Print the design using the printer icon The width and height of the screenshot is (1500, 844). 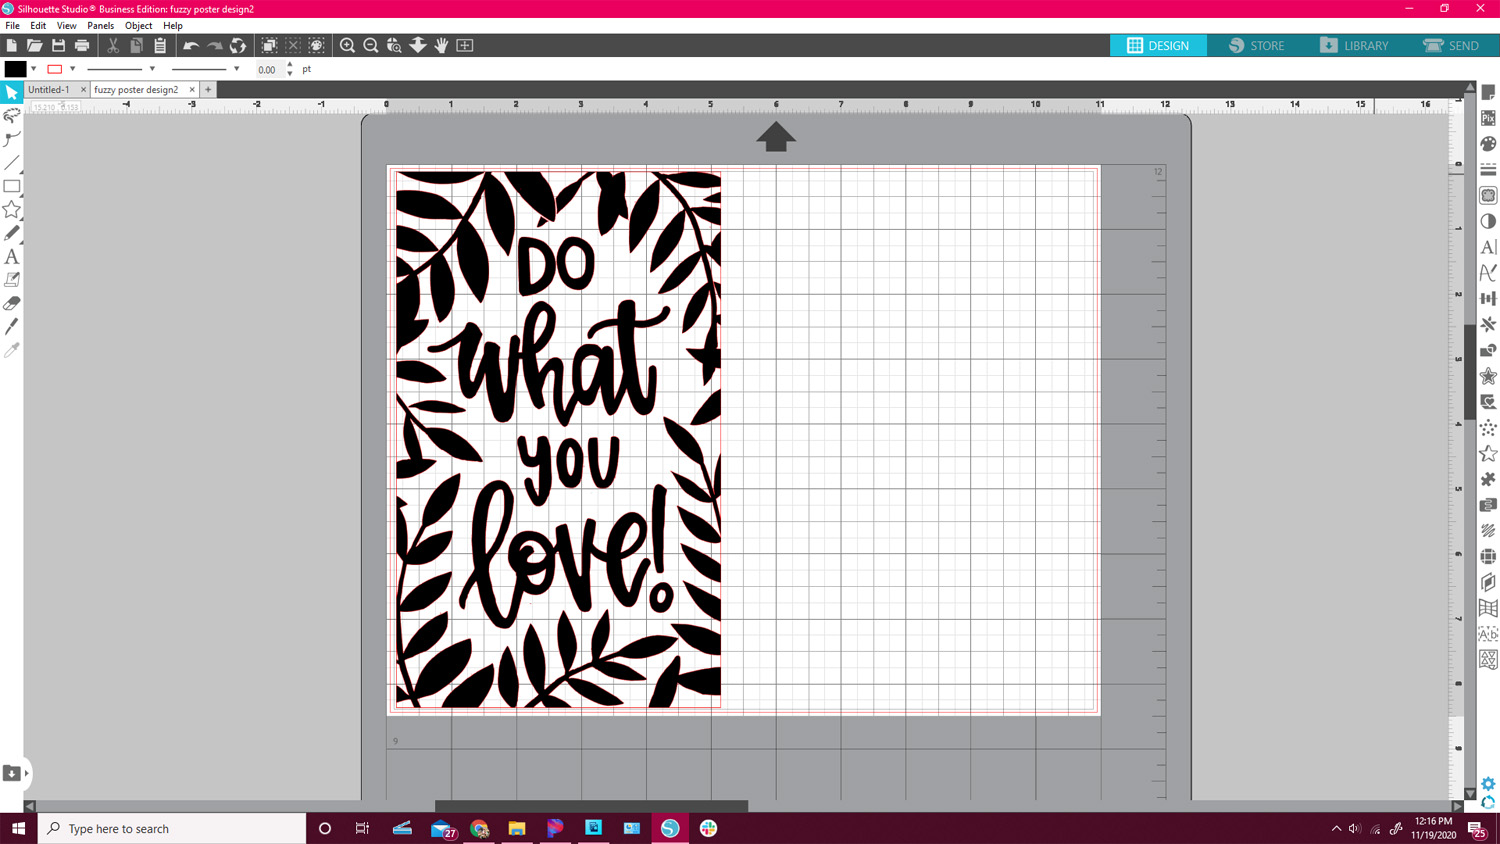(x=82, y=45)
